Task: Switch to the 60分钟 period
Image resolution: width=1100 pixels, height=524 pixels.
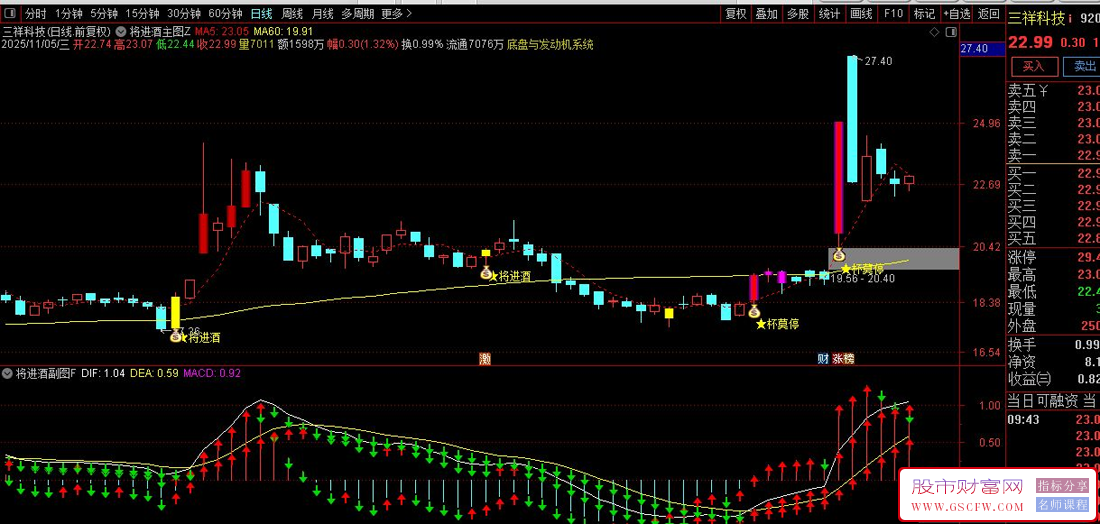Action: pos(226,13)
